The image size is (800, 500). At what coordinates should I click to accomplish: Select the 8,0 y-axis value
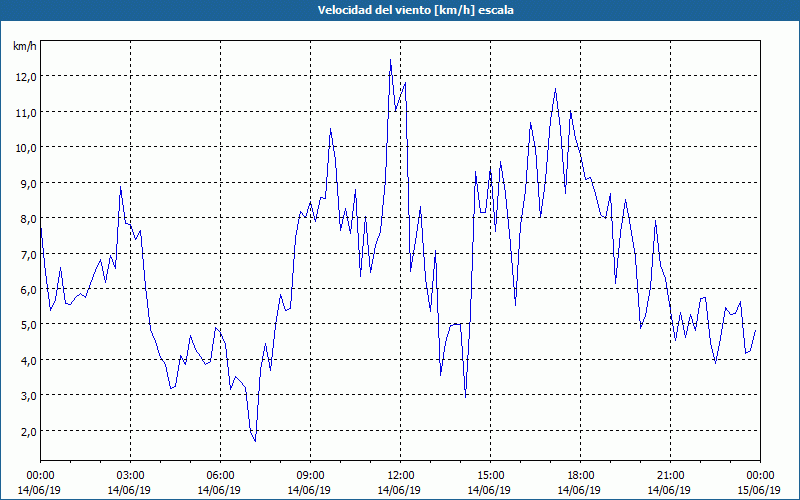click(x=29, y=219)
